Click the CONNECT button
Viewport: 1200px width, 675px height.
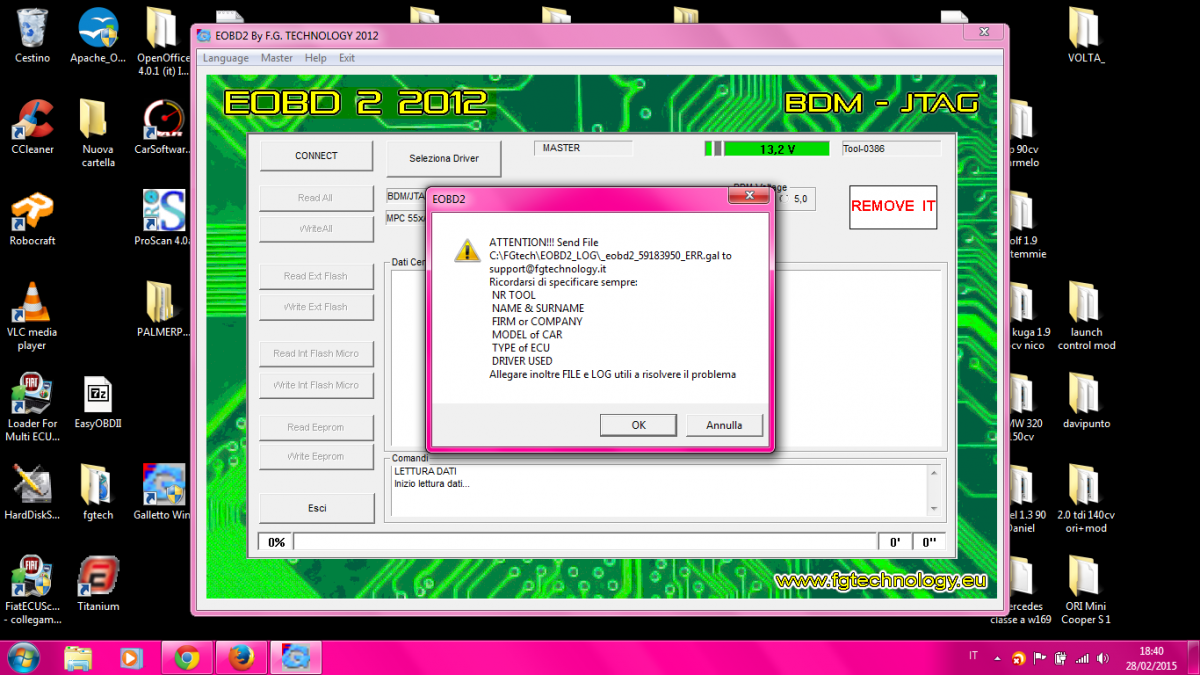316,156
